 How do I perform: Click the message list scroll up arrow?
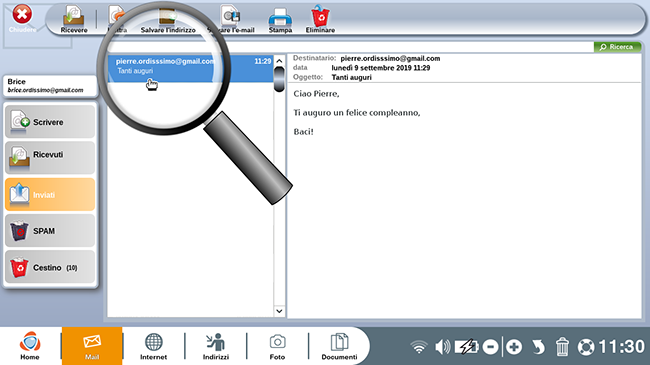tap(279, 61)
